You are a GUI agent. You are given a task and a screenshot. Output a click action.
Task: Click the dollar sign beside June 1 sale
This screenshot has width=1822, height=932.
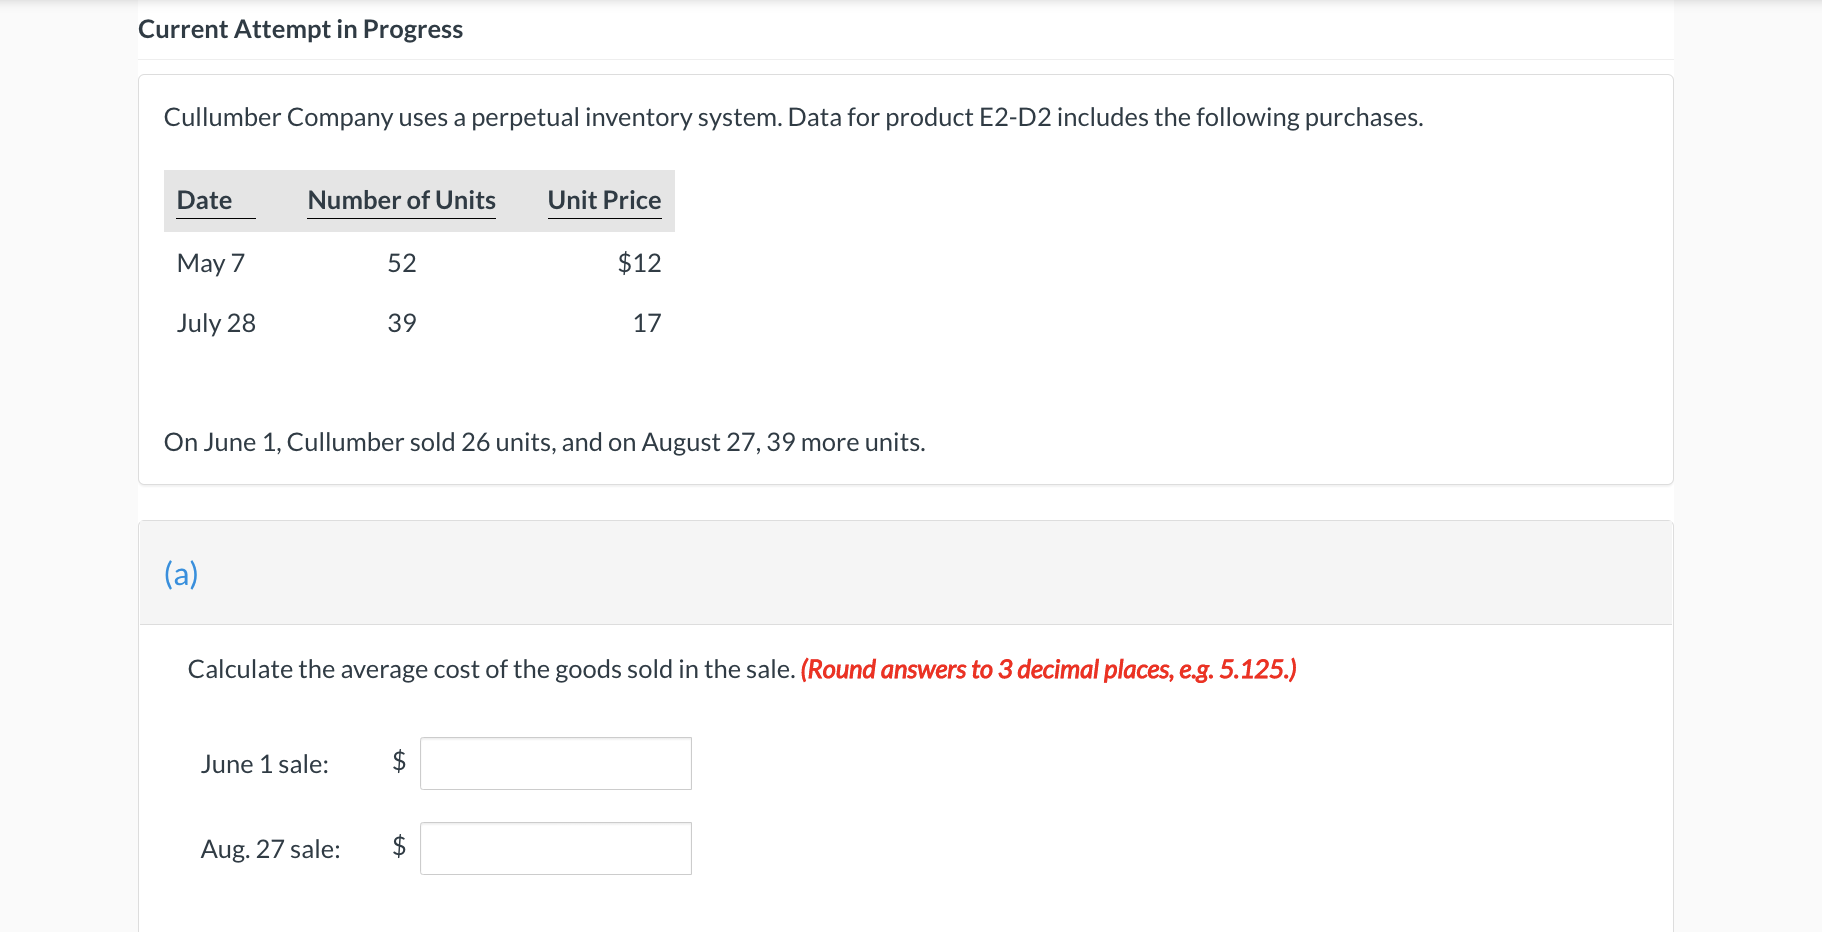pyautogui.click(x=399, y=762)
